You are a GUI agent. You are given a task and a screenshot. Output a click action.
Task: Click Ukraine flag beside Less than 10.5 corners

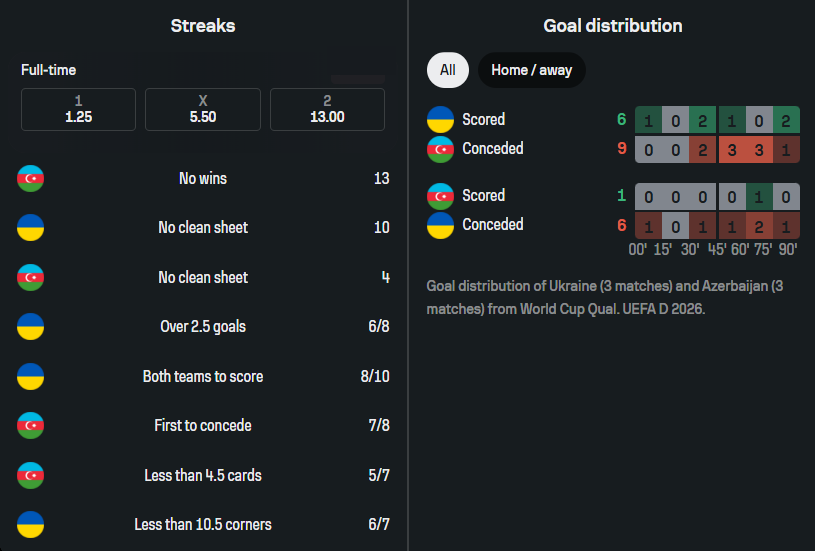coord(31,524)
